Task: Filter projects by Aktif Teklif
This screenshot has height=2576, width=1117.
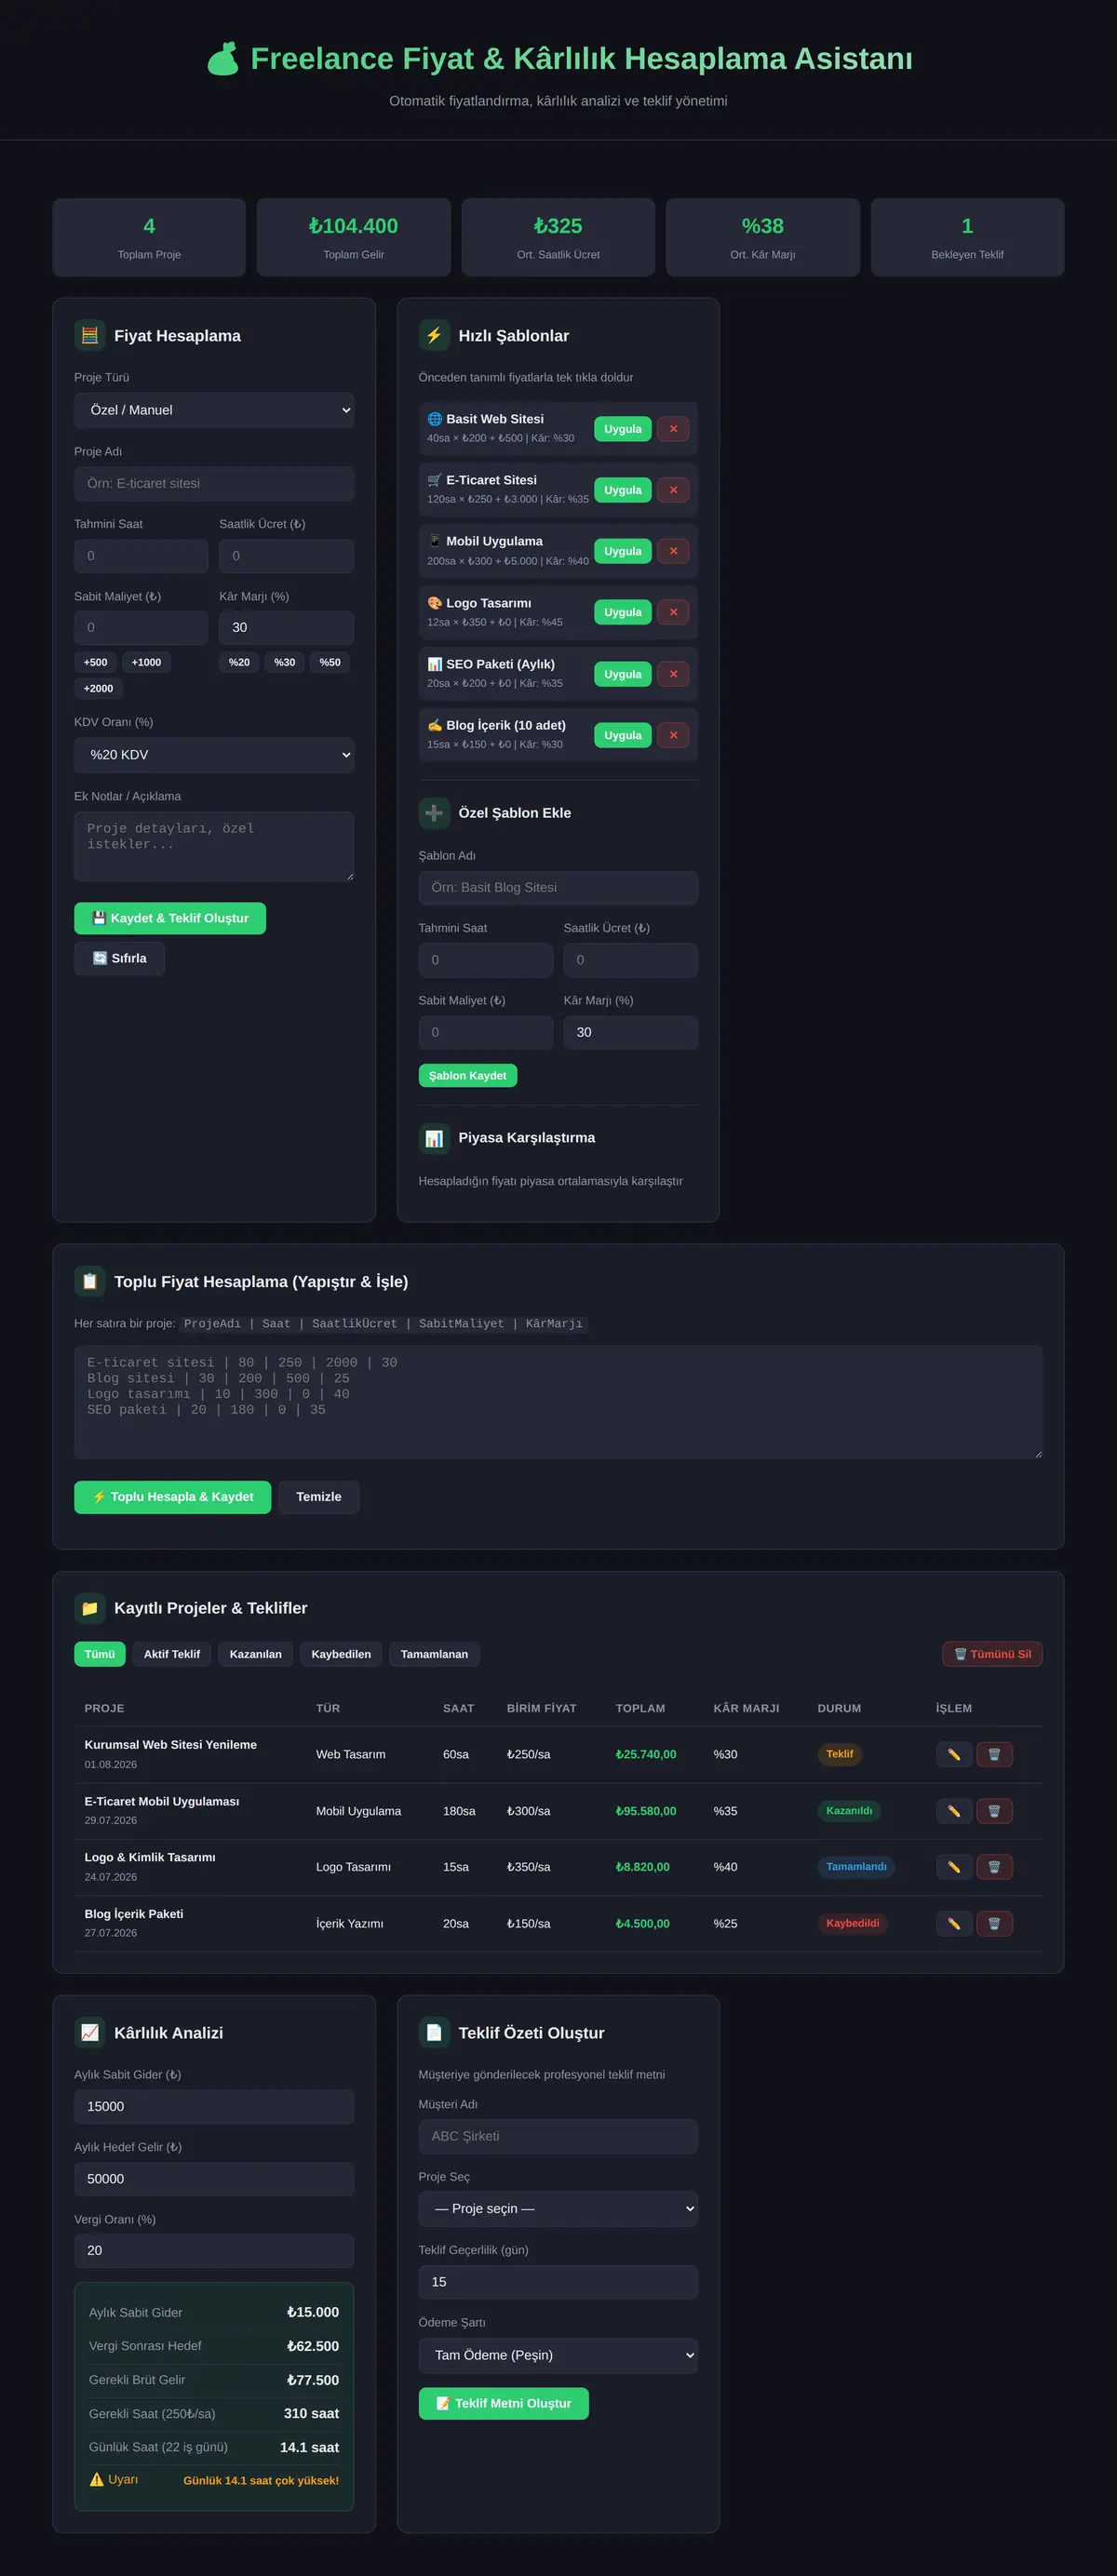Action: [172, 1654]
